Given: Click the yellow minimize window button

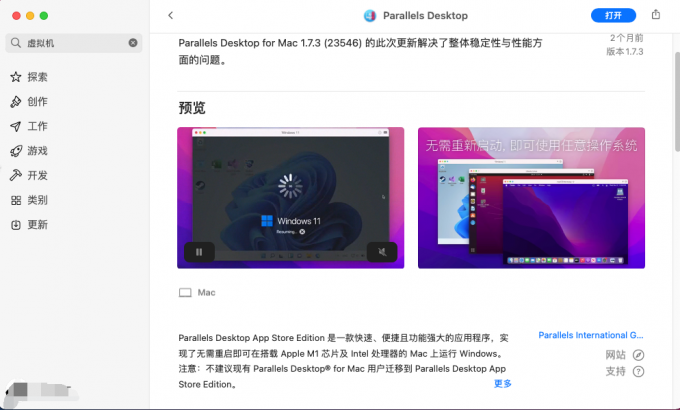Looking at the screenshot, I should coord(30,16).
